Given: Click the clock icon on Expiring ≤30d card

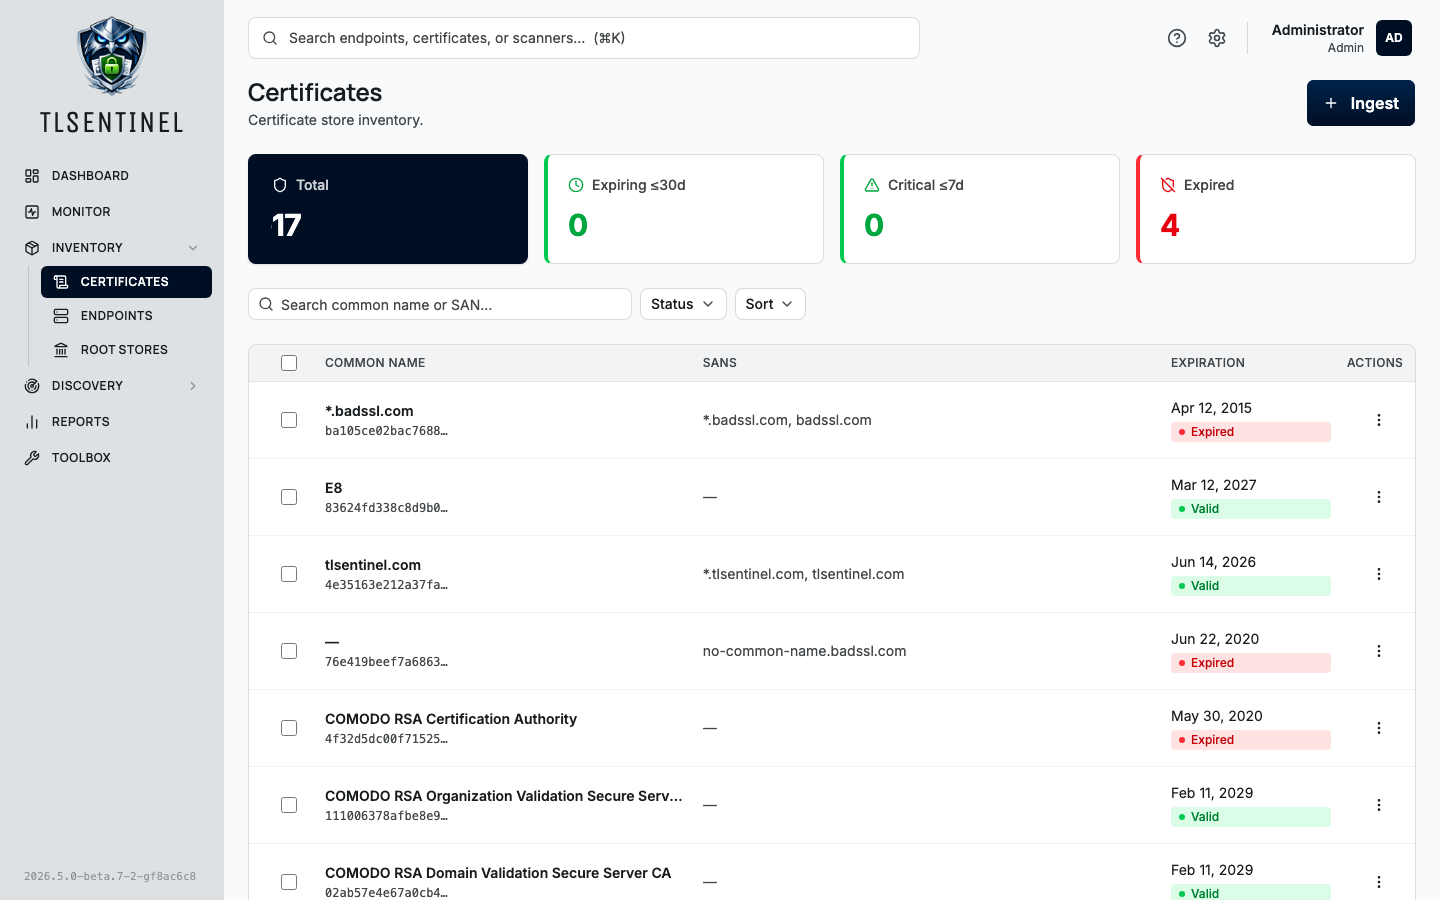Looking at the screenshot, I should [x=576, y=185].
